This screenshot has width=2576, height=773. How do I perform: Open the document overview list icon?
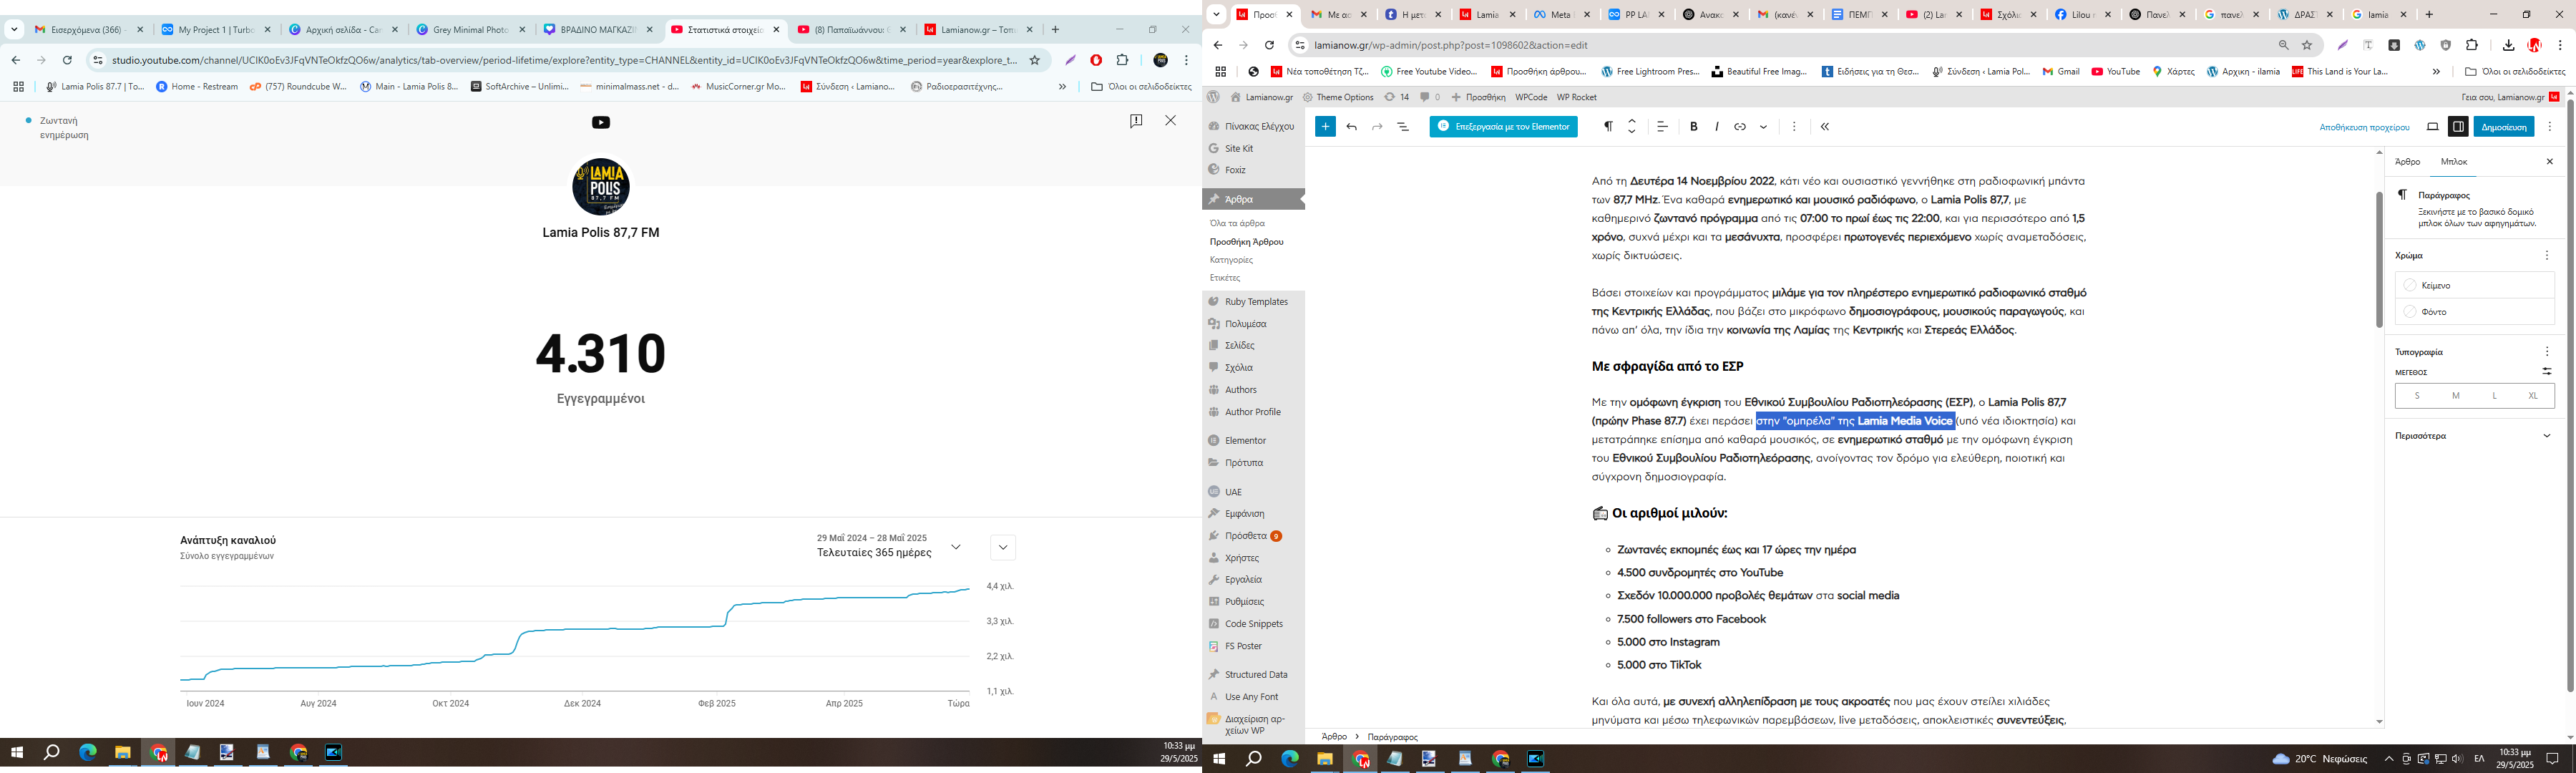[1403, 127]
